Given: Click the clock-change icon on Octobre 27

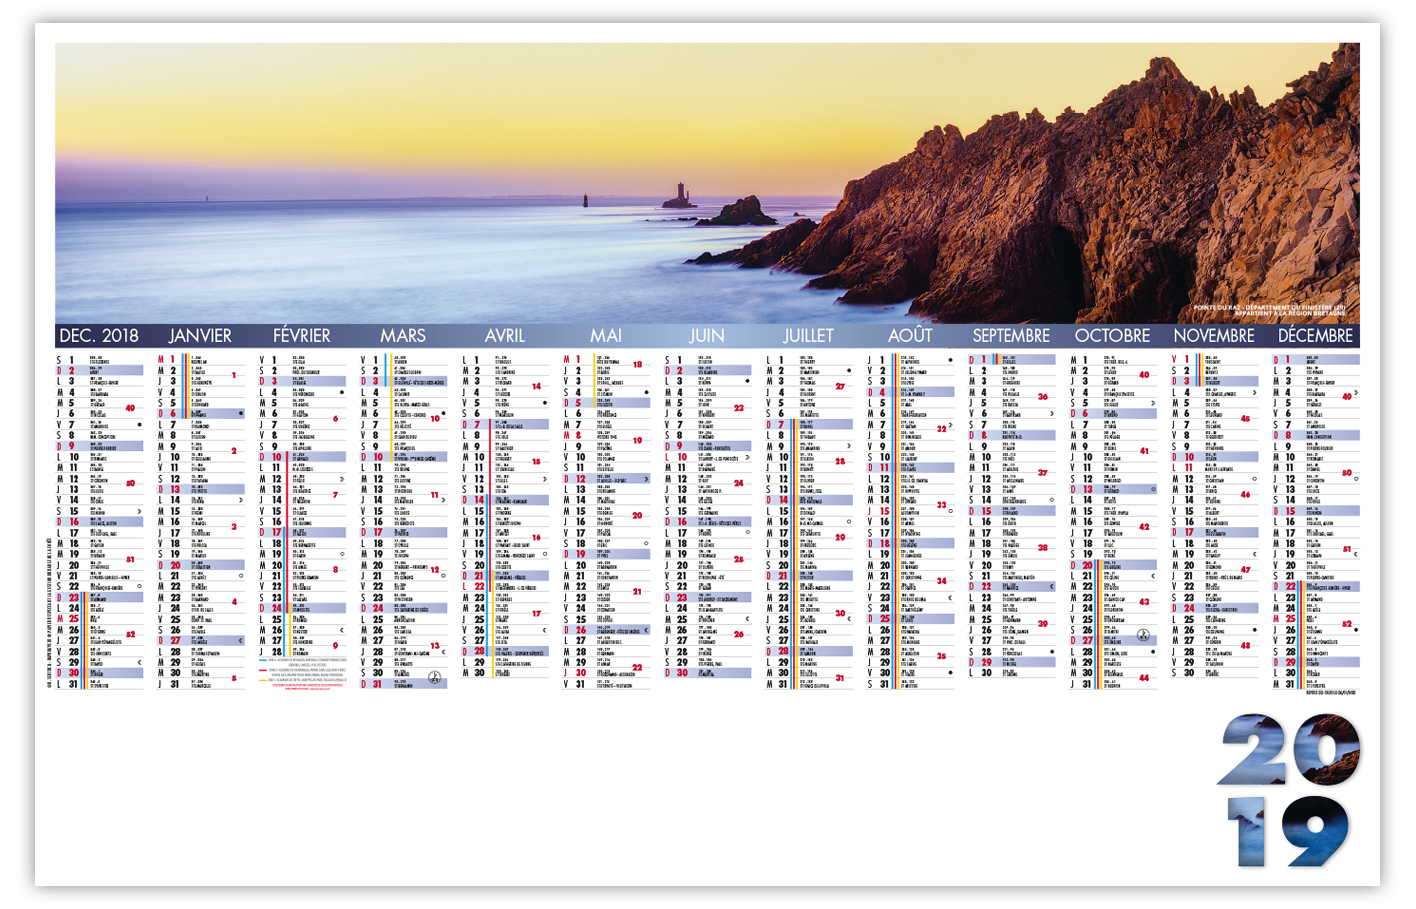Looking at the screenshot, I should coord(1144,635).
